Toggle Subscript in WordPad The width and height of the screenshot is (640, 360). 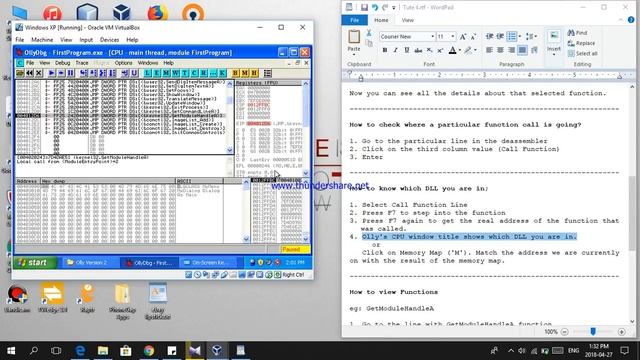429,50
